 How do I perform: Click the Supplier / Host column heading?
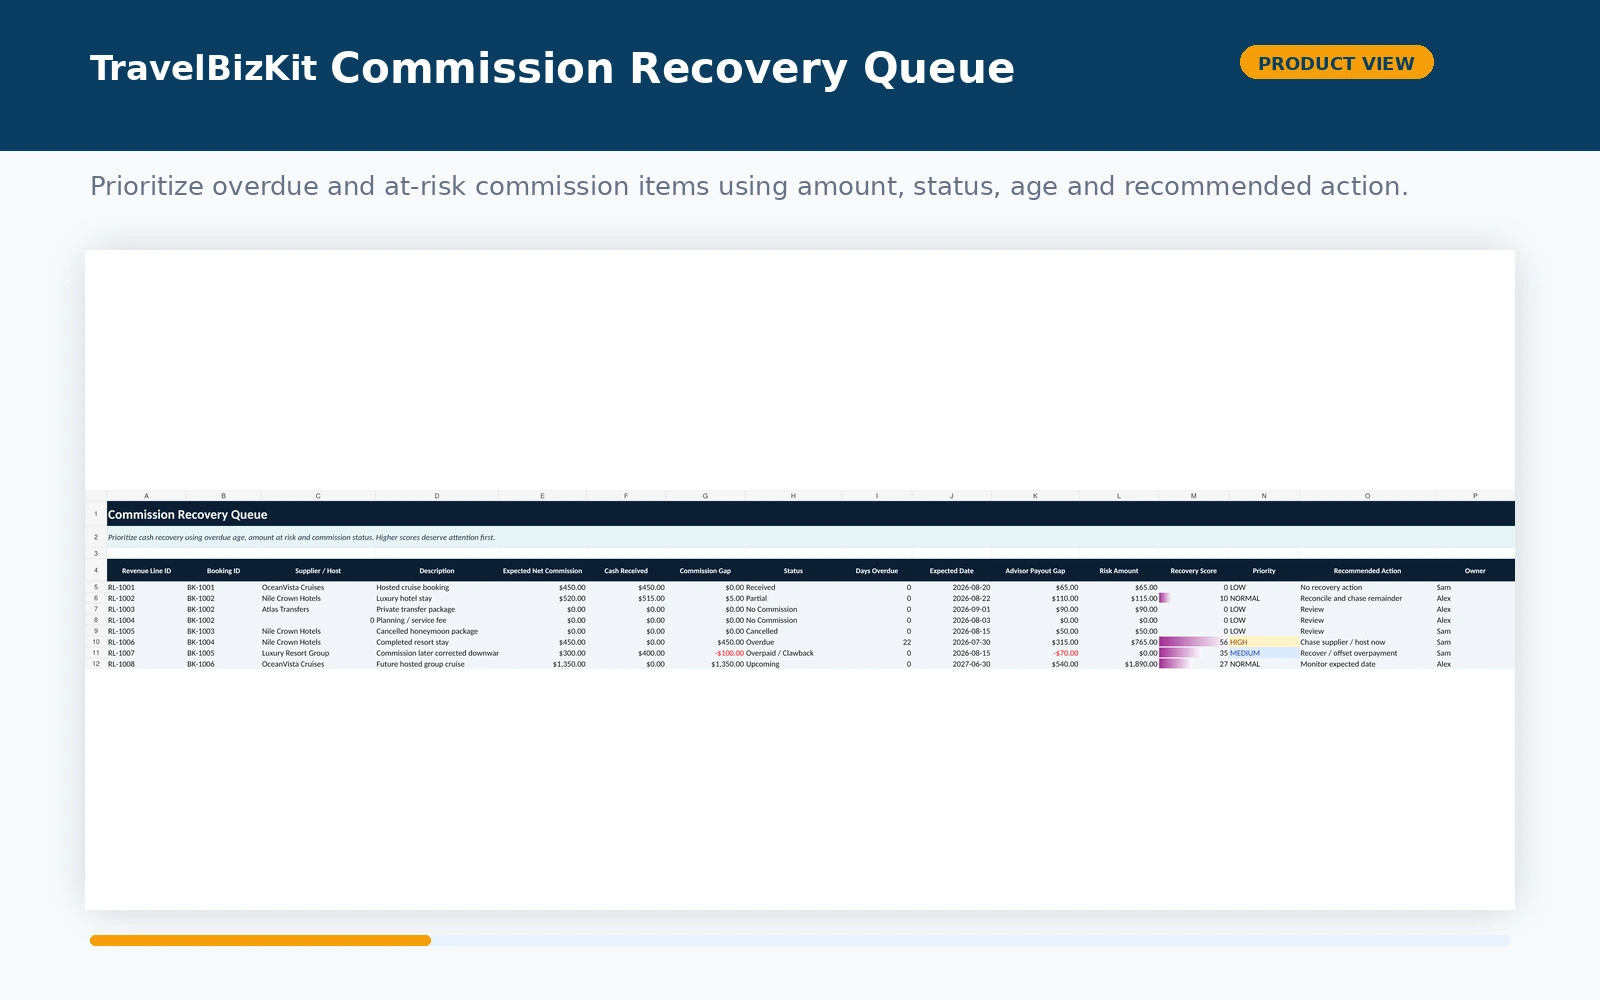tap(318, 571)
